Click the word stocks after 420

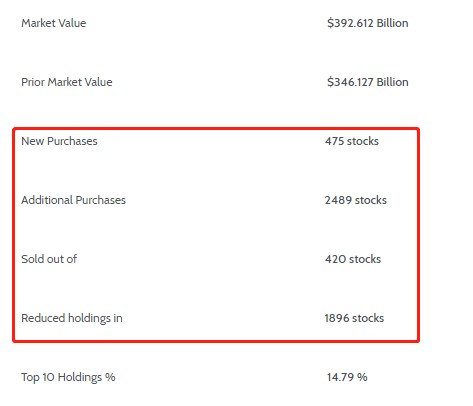pyautogui.click(x=365, y=259)
